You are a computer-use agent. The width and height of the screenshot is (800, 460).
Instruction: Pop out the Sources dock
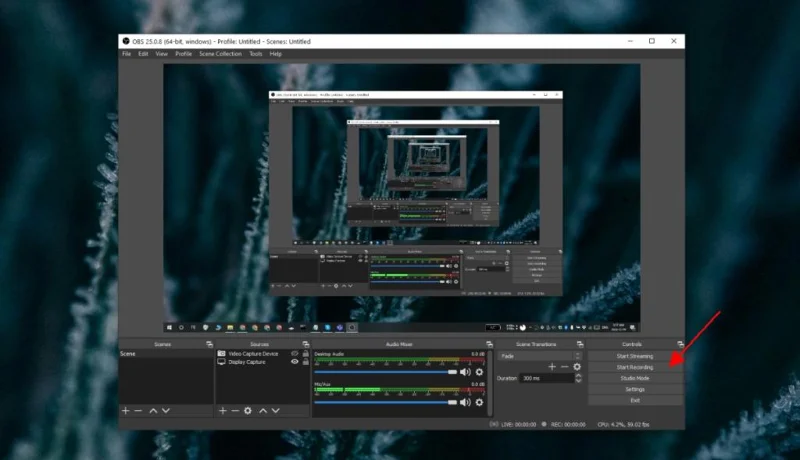point(306,344)
